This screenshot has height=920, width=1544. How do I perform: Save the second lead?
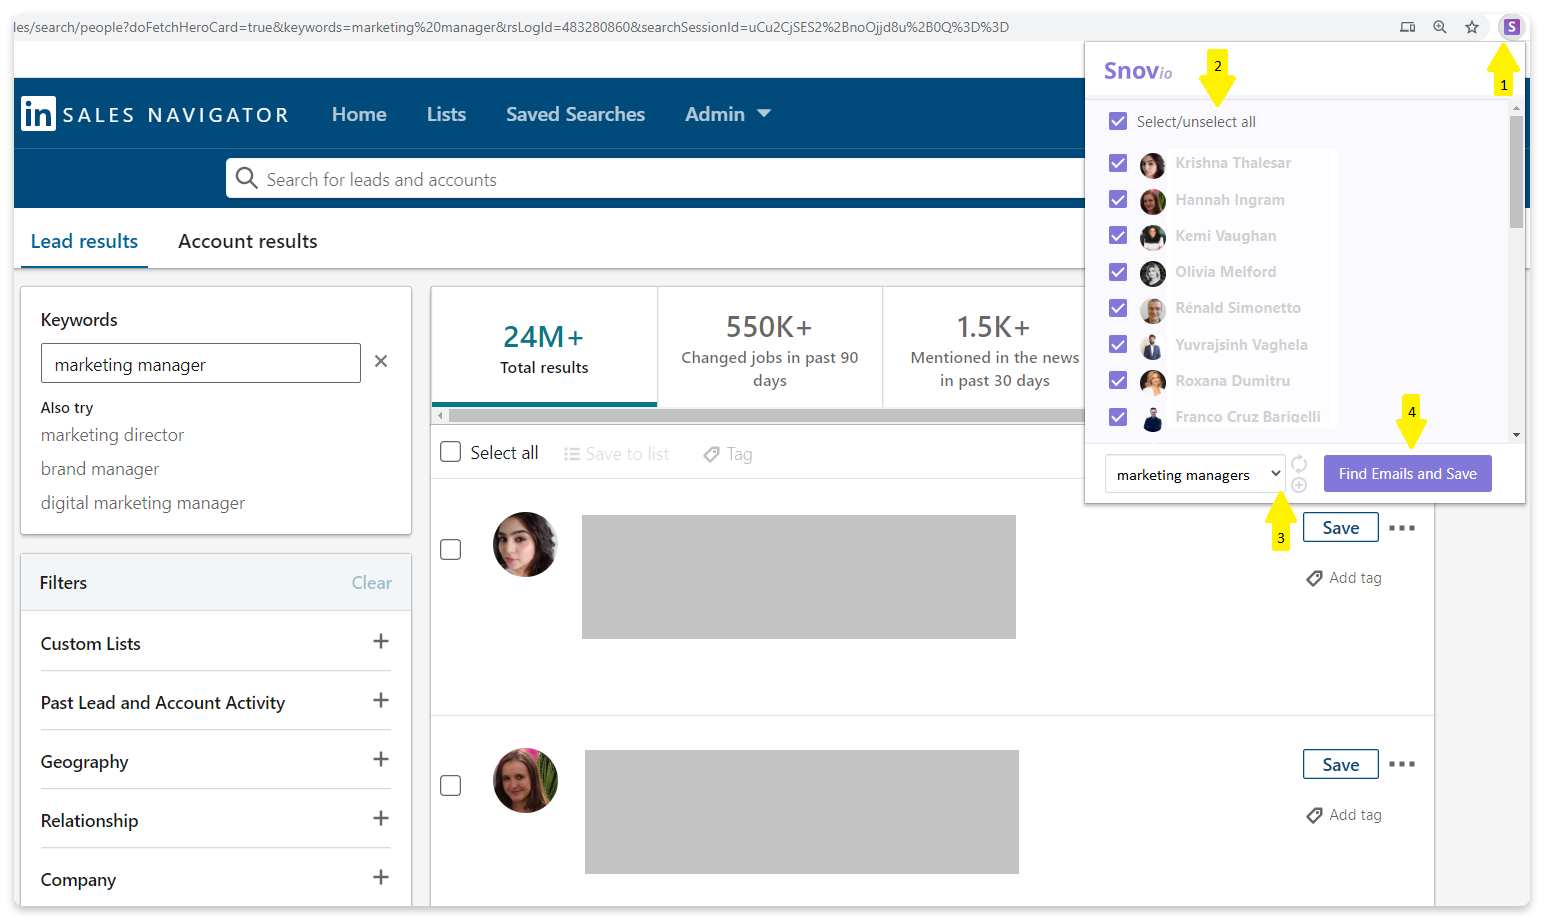click(x=1340, y=764)
